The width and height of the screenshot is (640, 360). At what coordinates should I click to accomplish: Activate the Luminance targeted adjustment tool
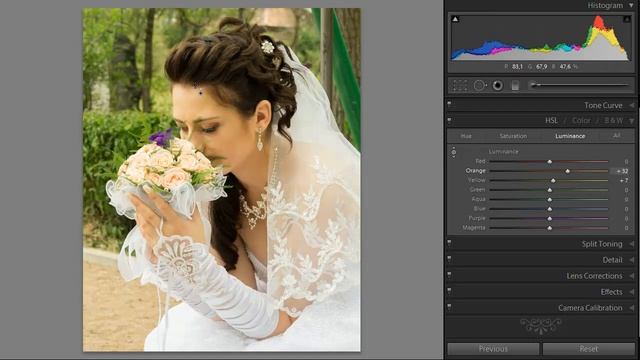[453, 152]
